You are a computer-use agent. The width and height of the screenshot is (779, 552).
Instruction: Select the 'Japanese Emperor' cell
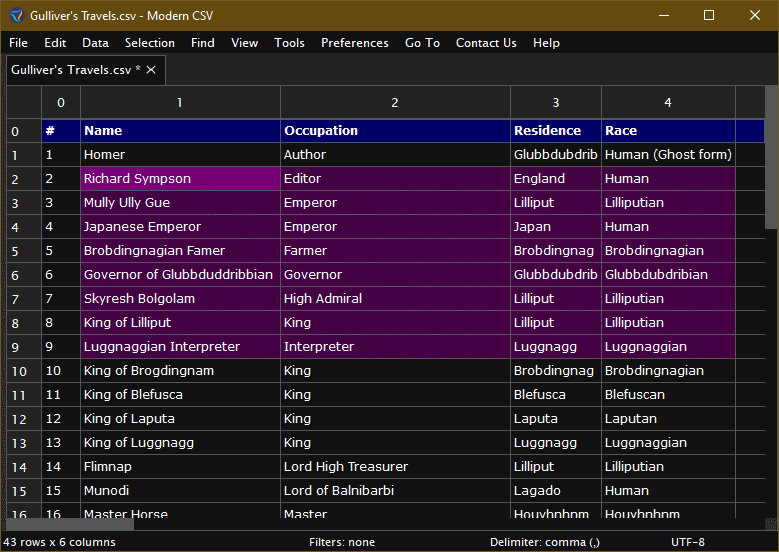[180, 227]
